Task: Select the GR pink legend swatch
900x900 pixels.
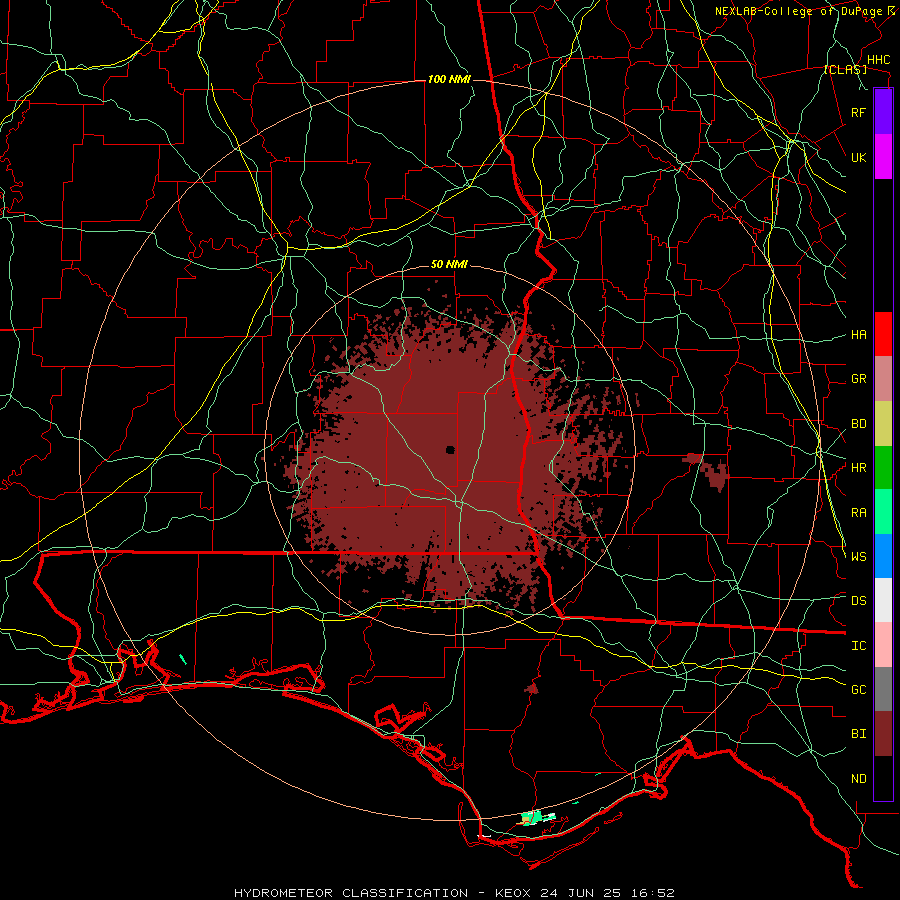Action: [x=883, y=378]
